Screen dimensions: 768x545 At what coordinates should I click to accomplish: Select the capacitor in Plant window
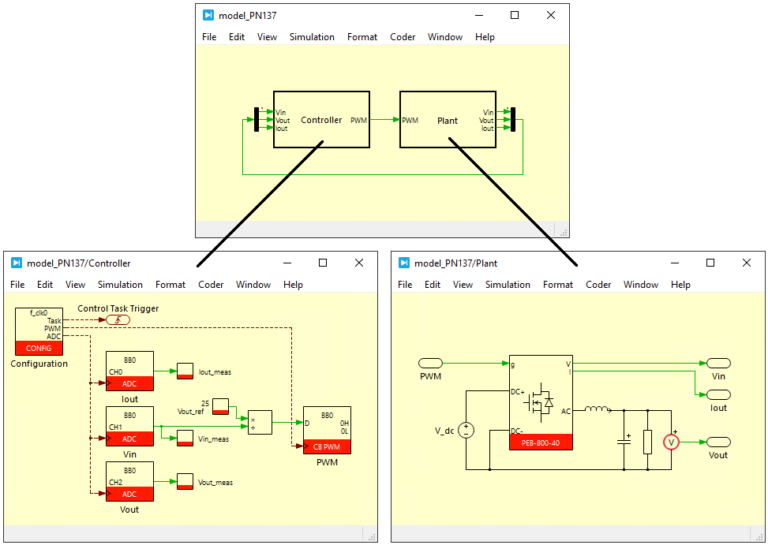click(x=624, y=439)
